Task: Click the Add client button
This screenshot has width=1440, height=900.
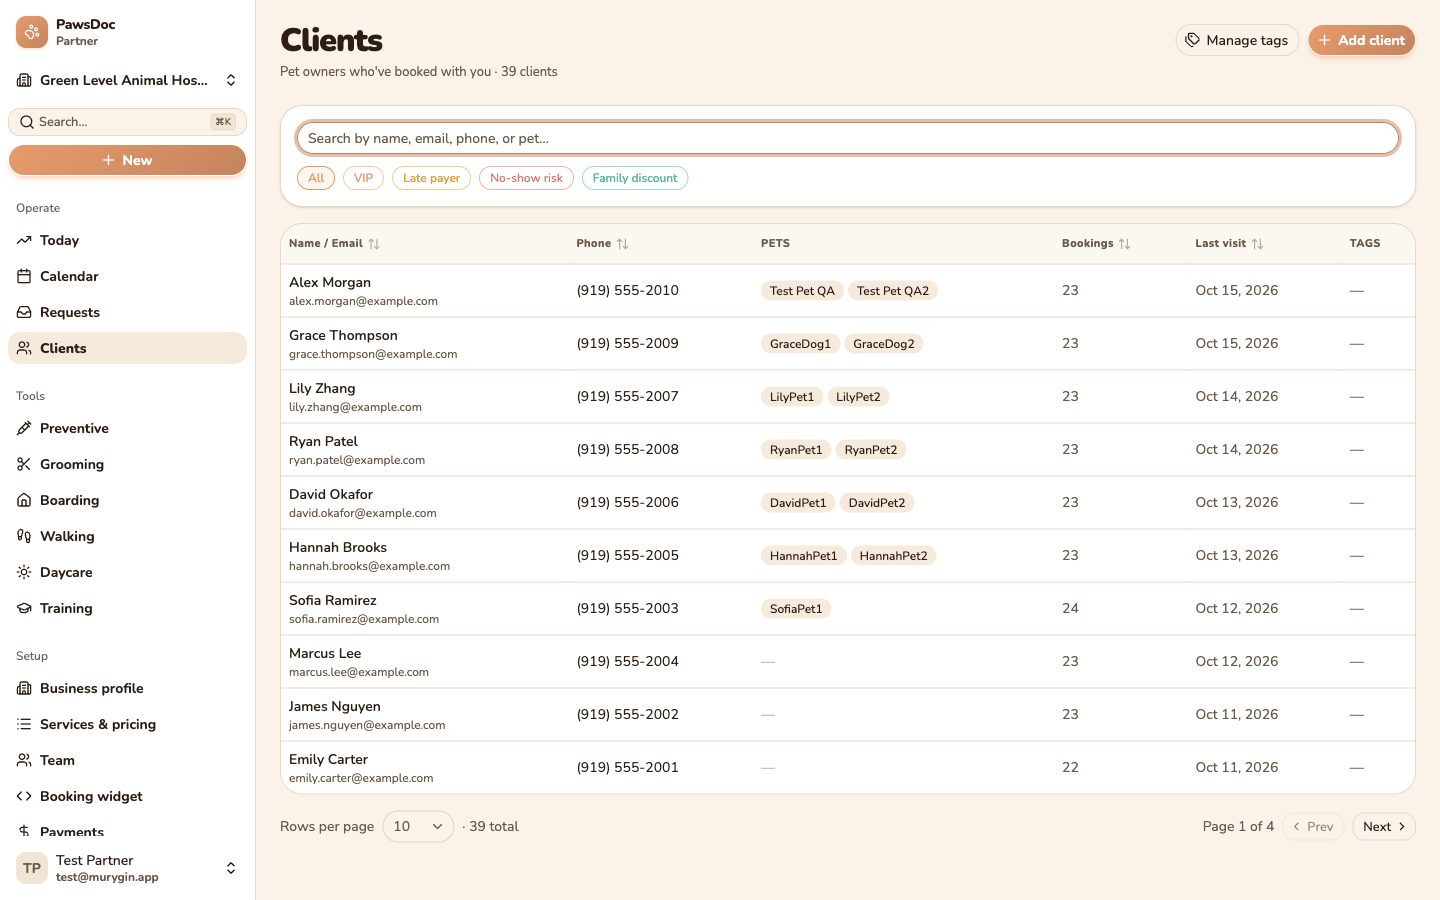Action: tap(1361, 40)
